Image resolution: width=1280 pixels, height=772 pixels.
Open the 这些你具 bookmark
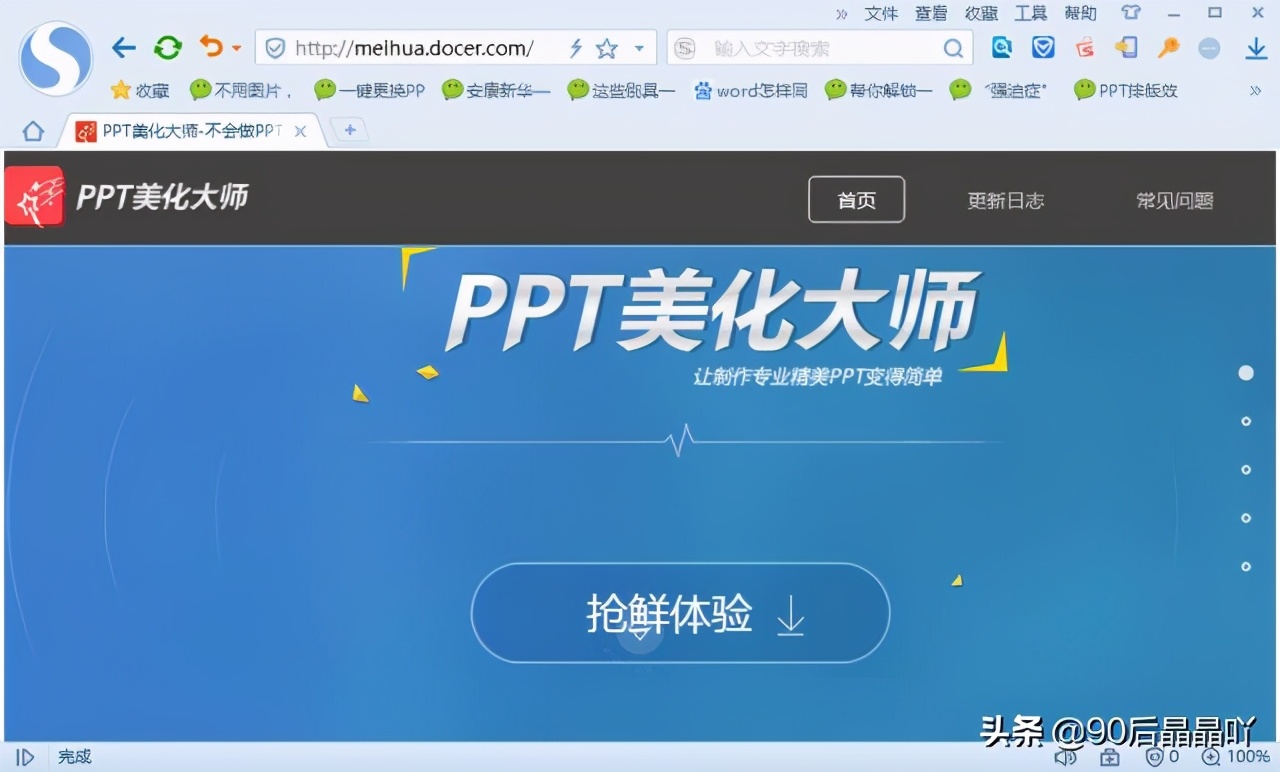tap(621, 90)
